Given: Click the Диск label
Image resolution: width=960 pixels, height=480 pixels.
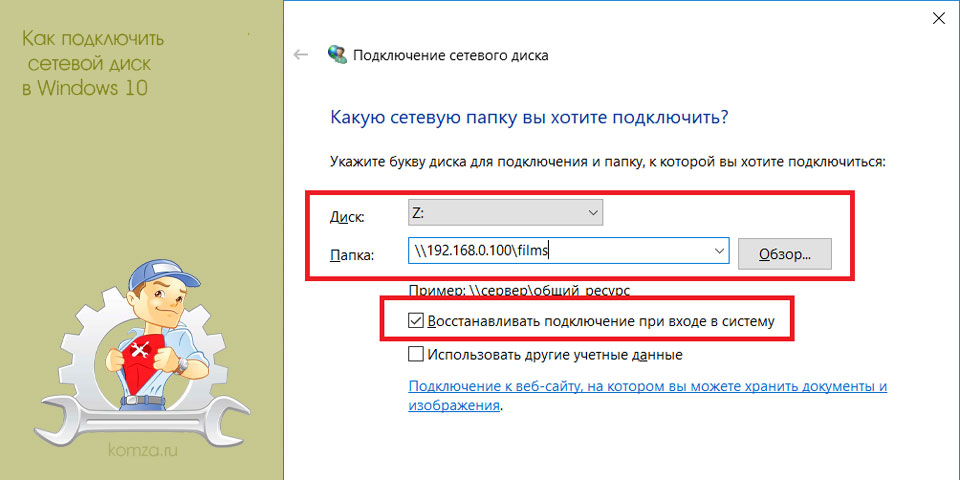Looking at the screenshot, I should [346, 217].
